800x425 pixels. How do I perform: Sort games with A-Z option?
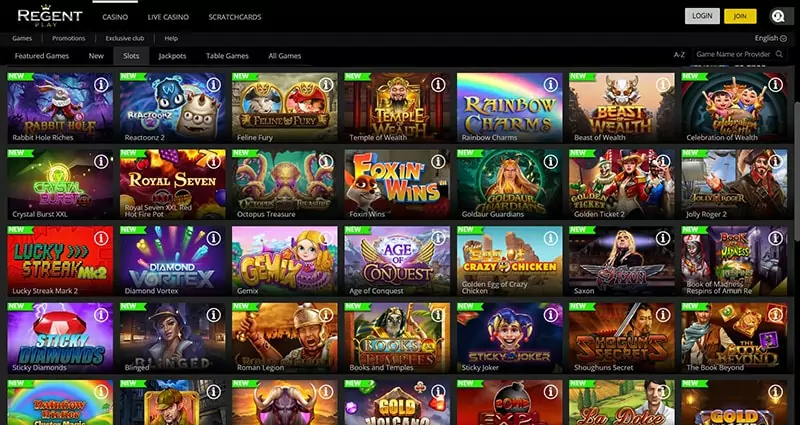pyautogui.click(x=679, y=55)
